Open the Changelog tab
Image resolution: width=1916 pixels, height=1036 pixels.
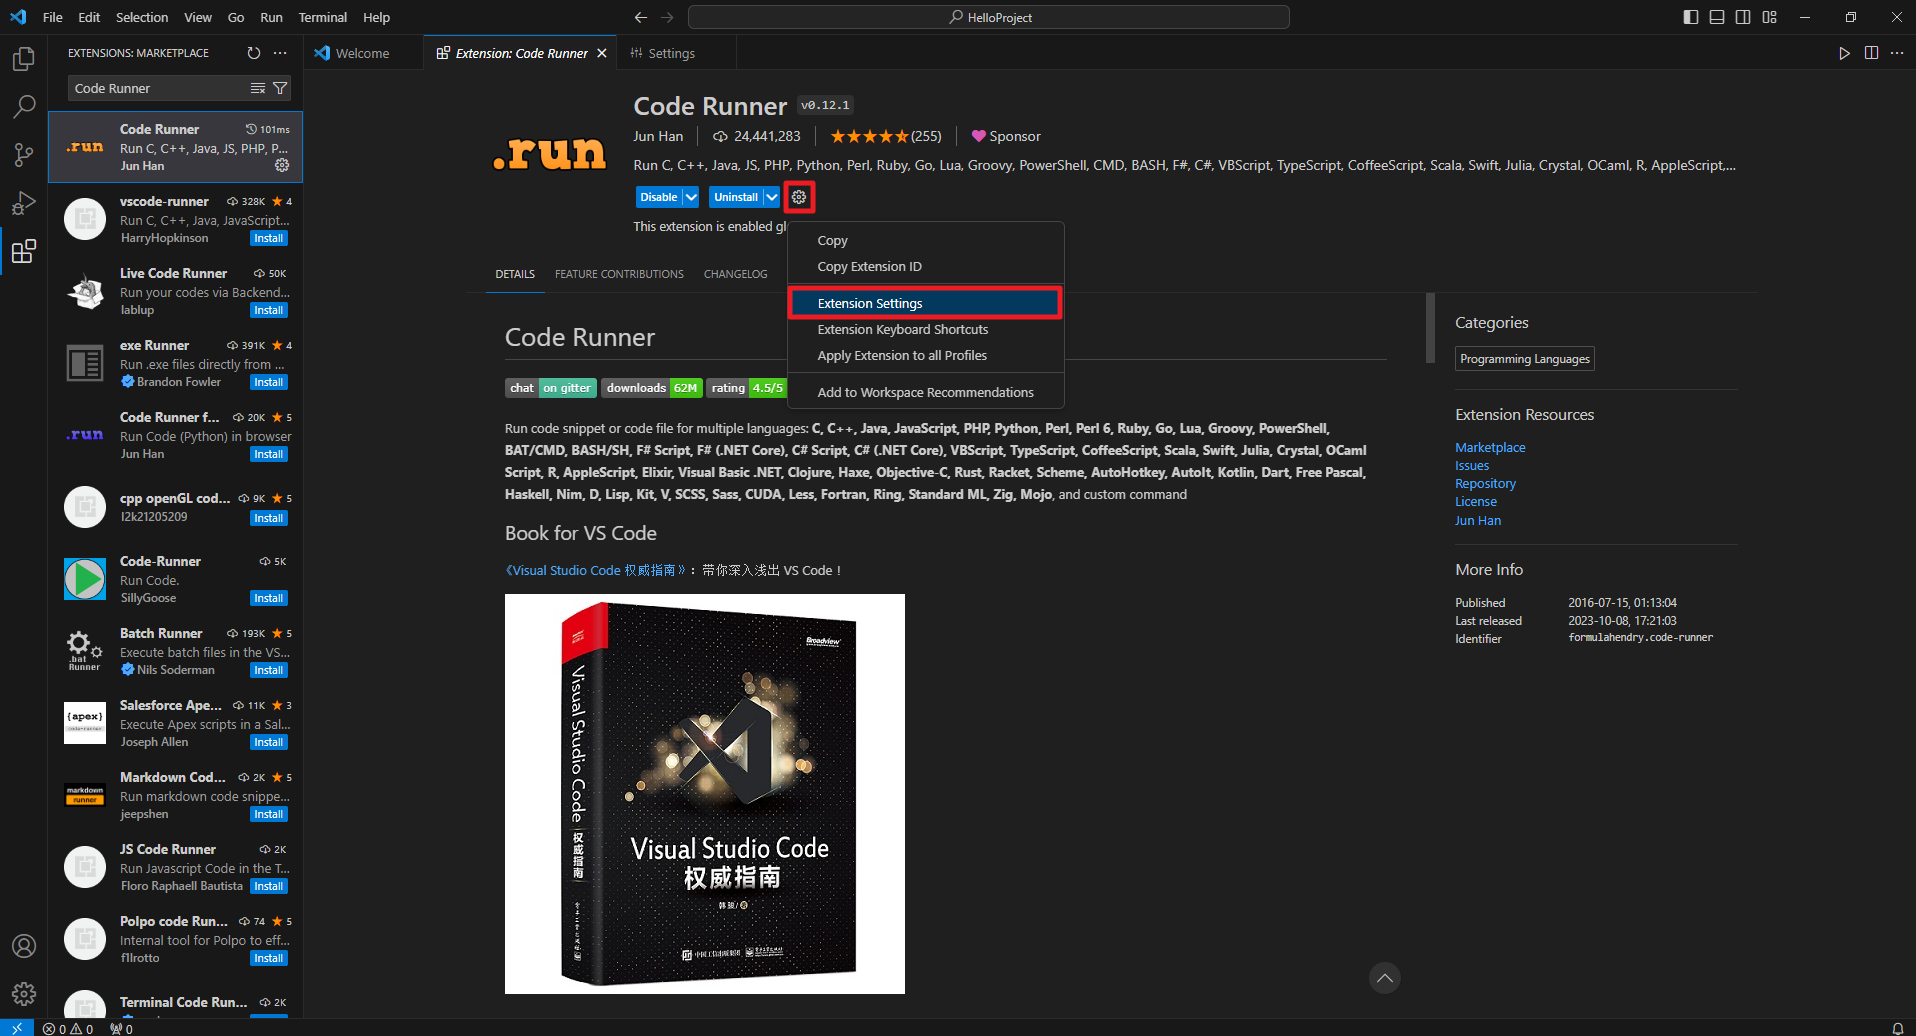735,274
